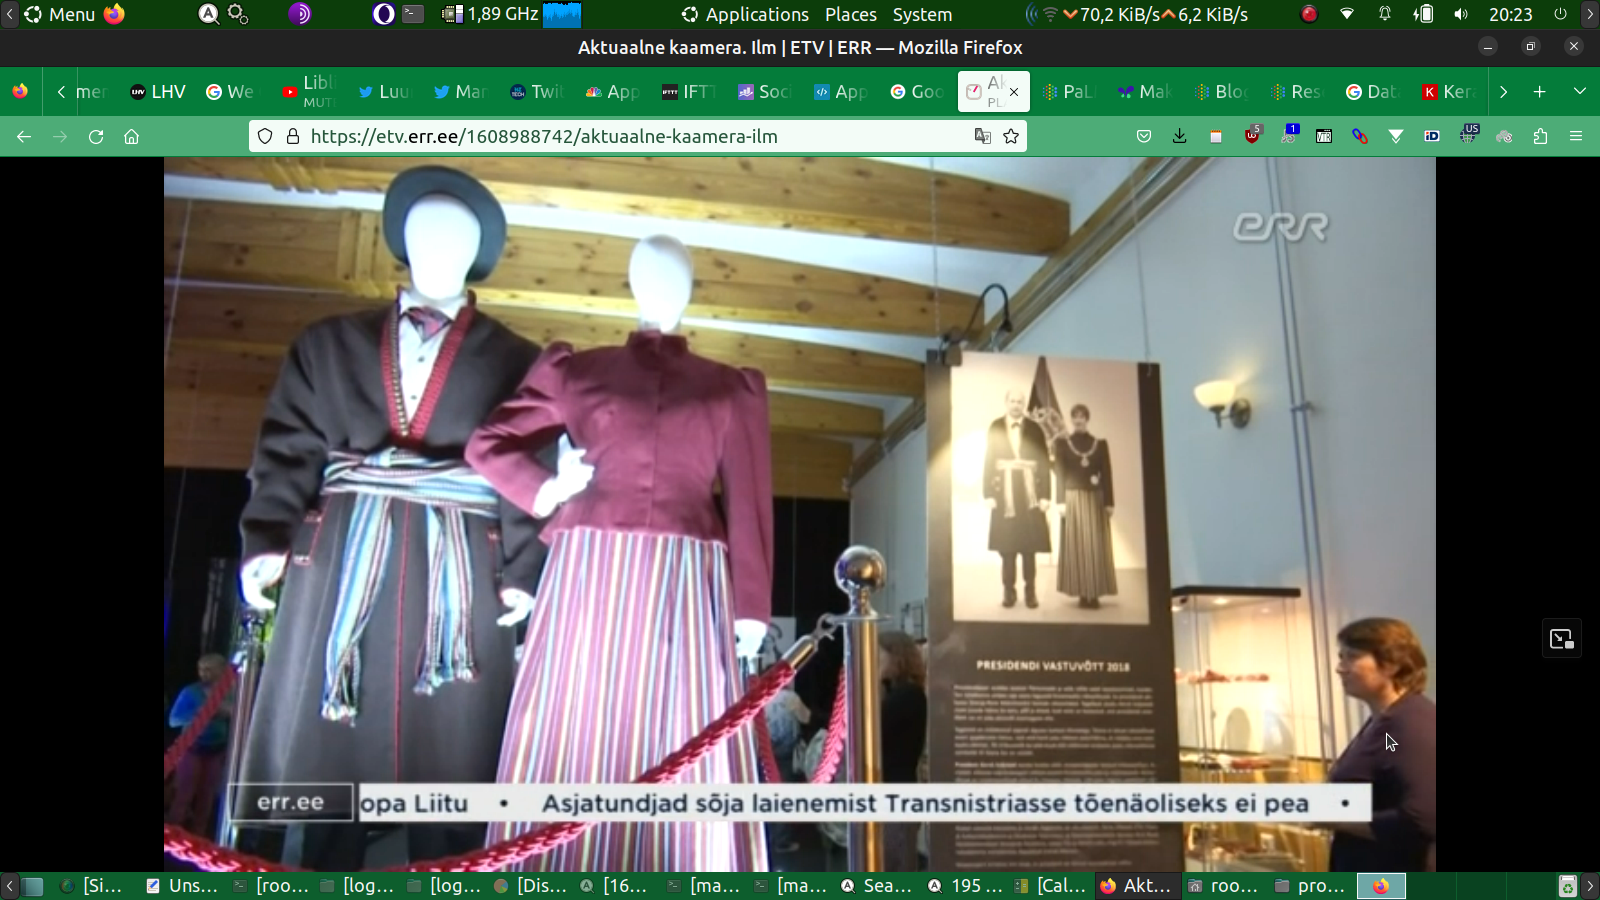This screenshot has height=900, width=1600.
Task: Open the gray cloud extension icon
Action: [x=1504, y=136]
